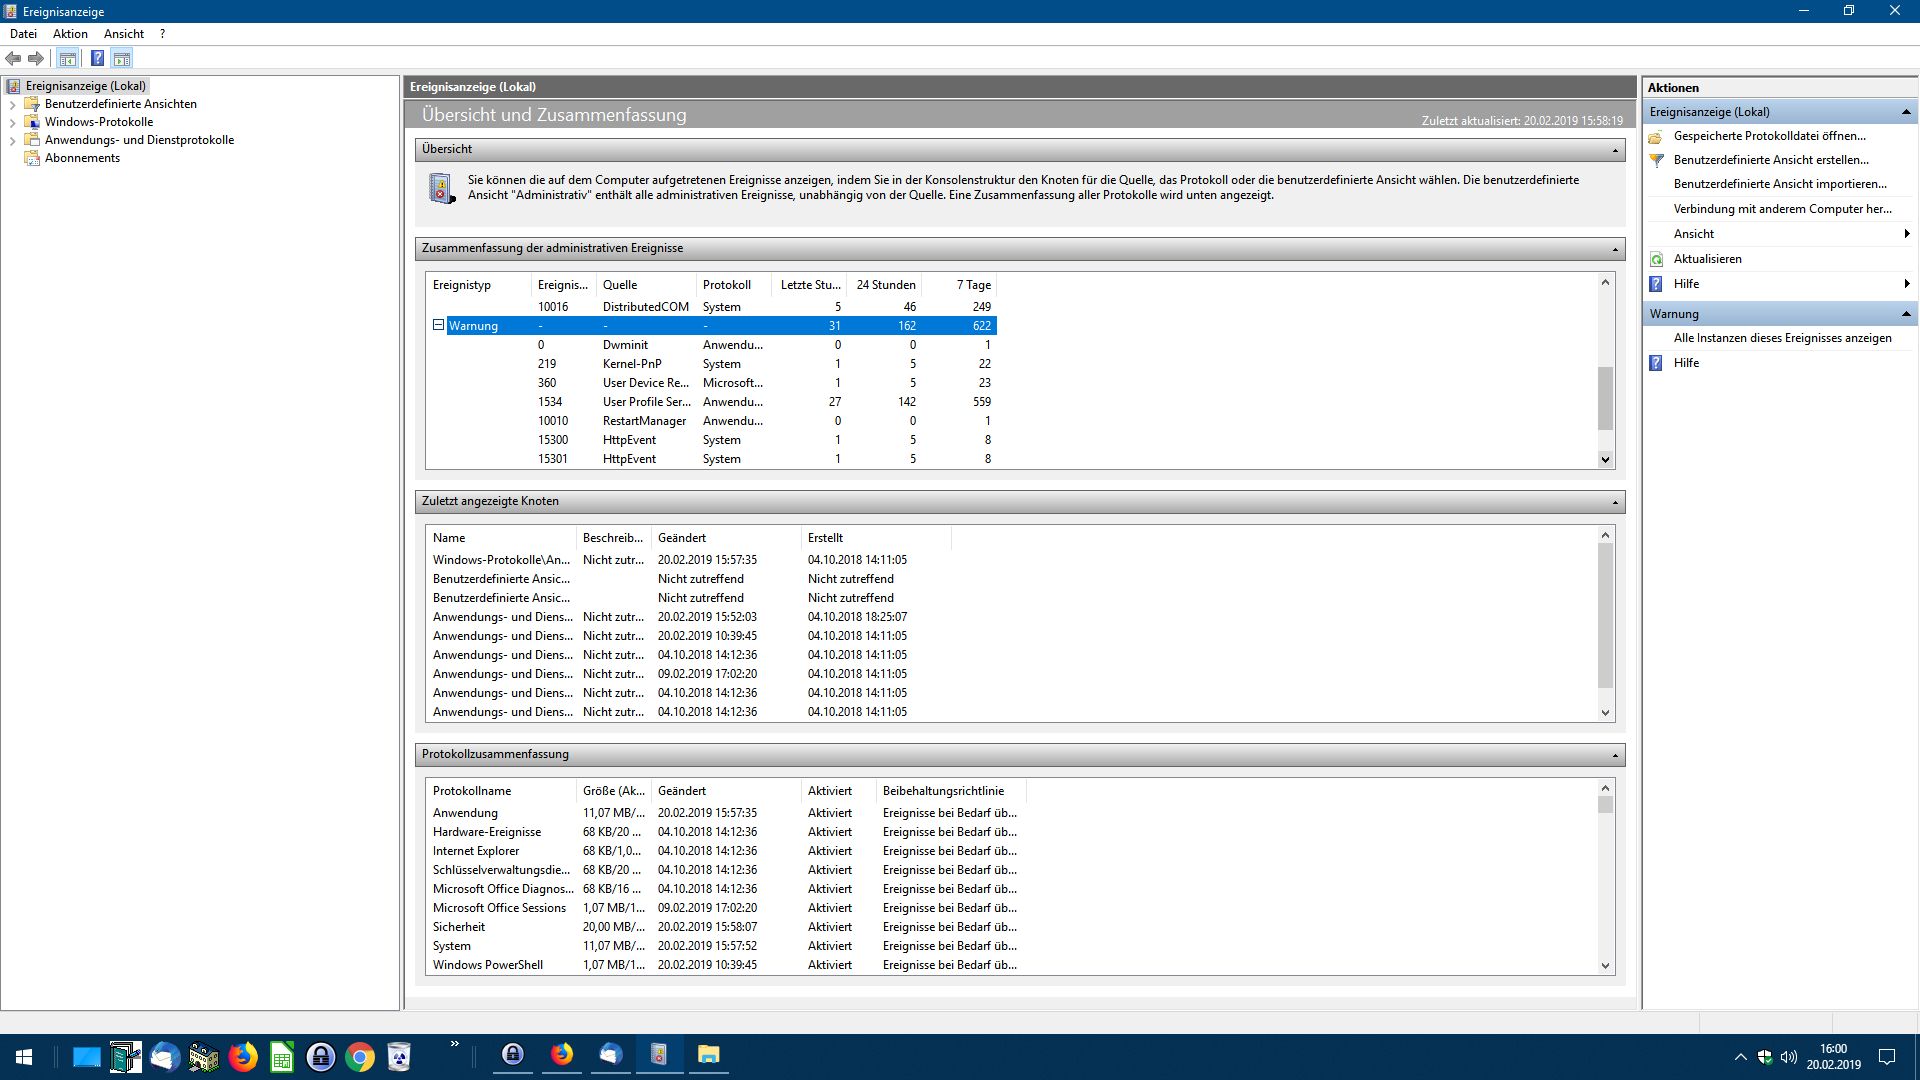
Task: Click the Benutzerdefinierte Ansichten folder icon
Action: [32, 104]
